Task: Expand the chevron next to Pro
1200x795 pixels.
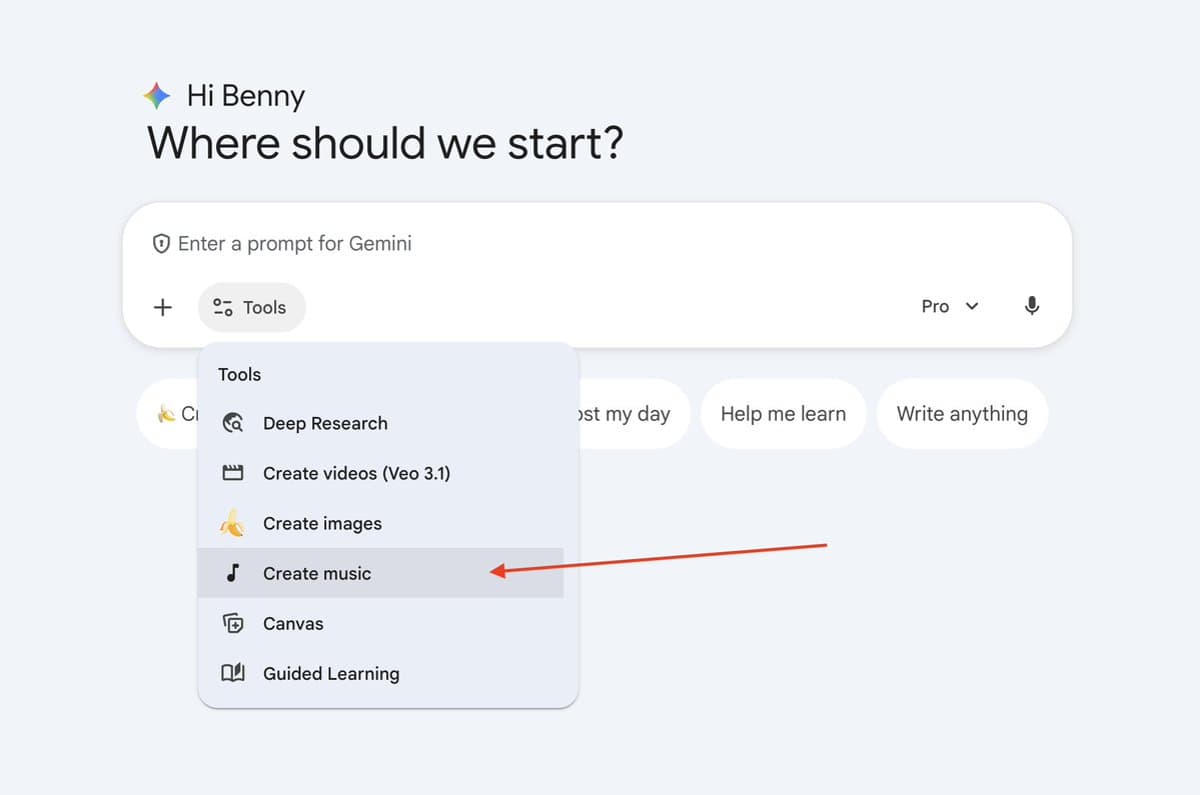Action: [x=971, y=306]
